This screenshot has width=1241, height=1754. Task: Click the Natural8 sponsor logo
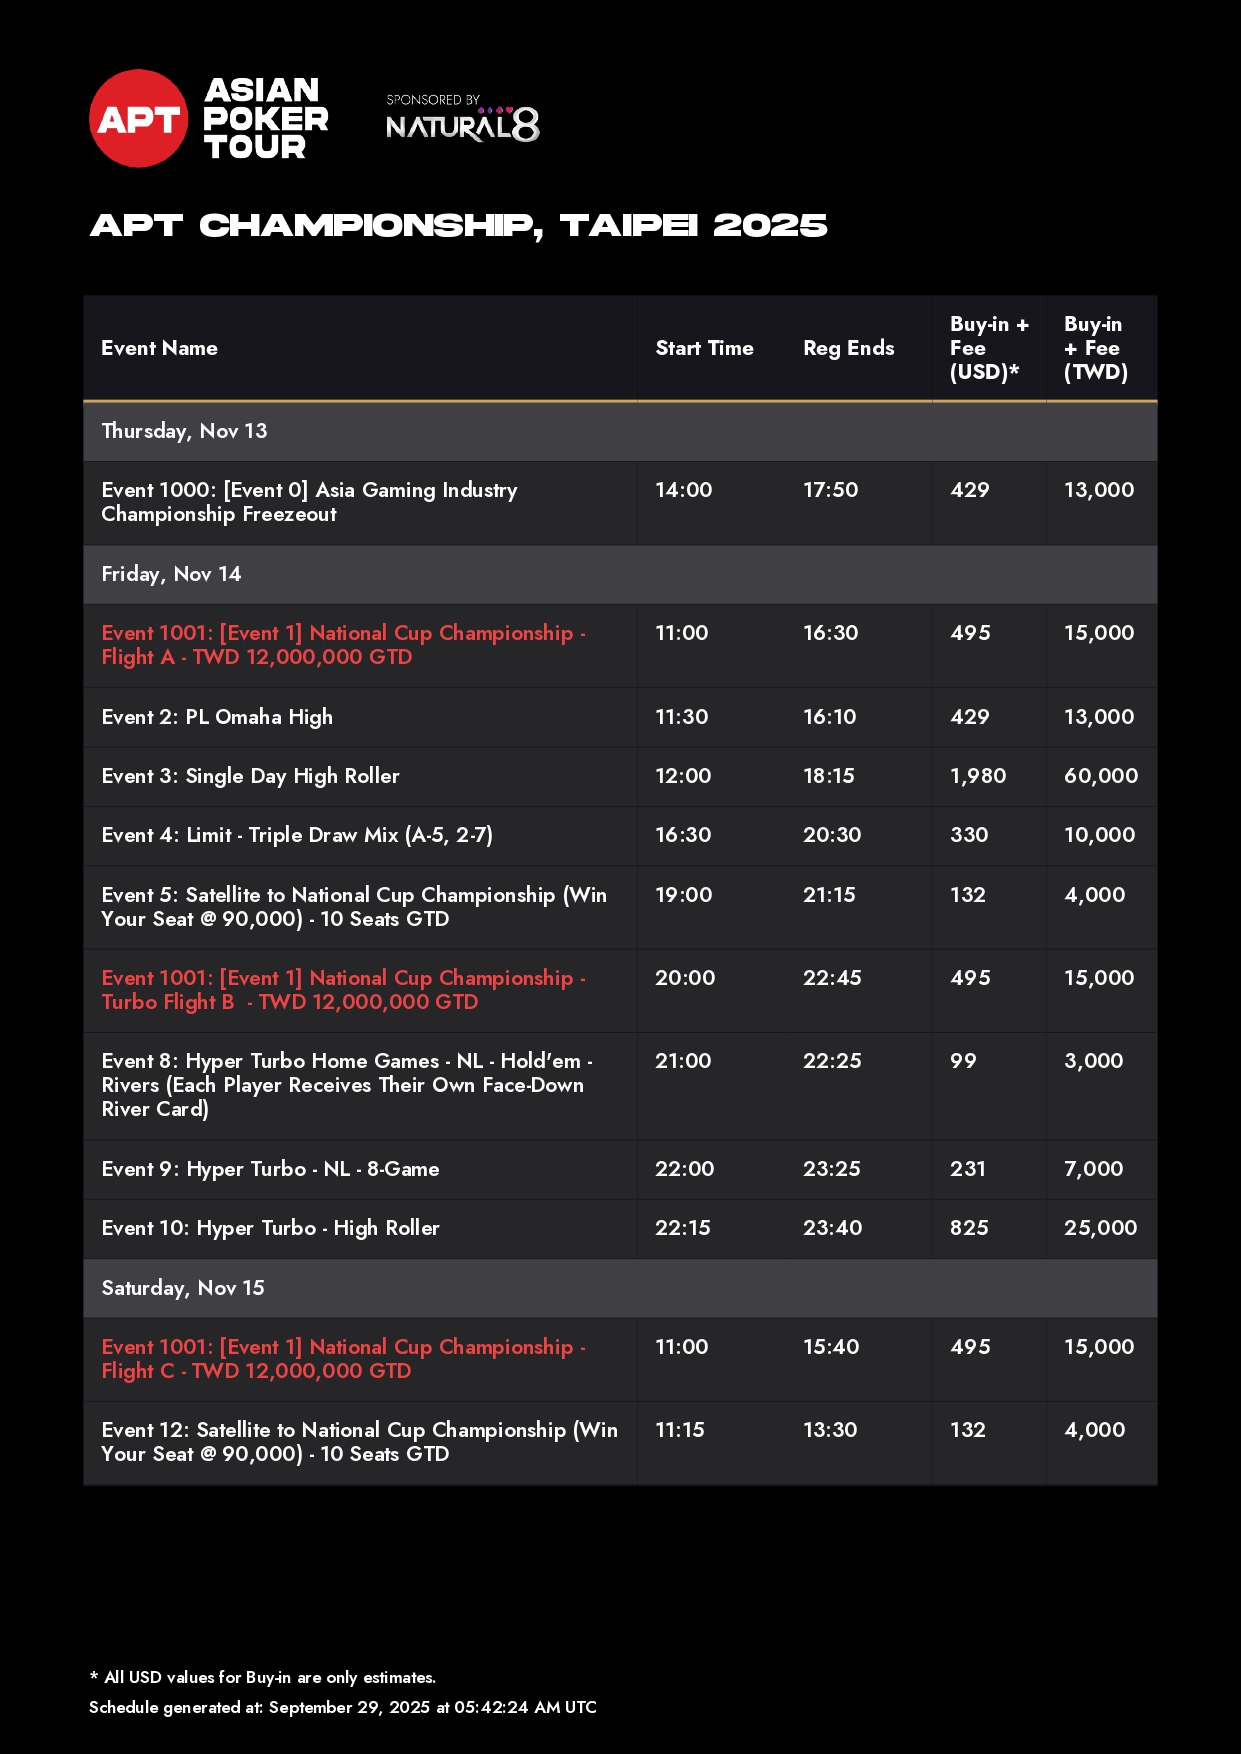point(462,122)
